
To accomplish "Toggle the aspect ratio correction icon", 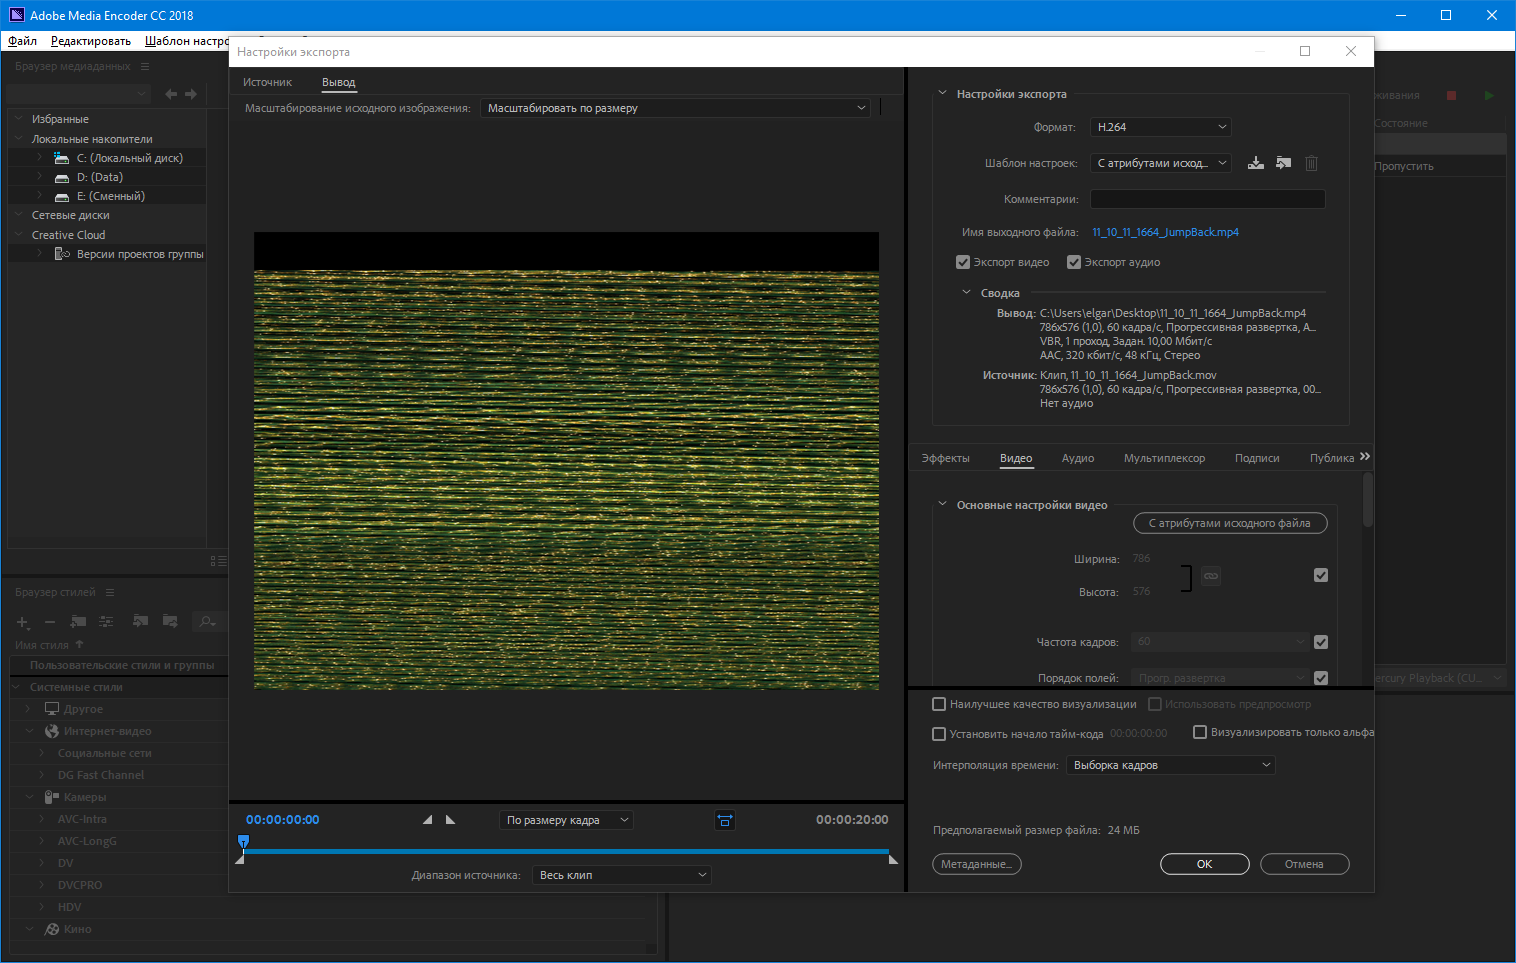I will click(725, 820).
